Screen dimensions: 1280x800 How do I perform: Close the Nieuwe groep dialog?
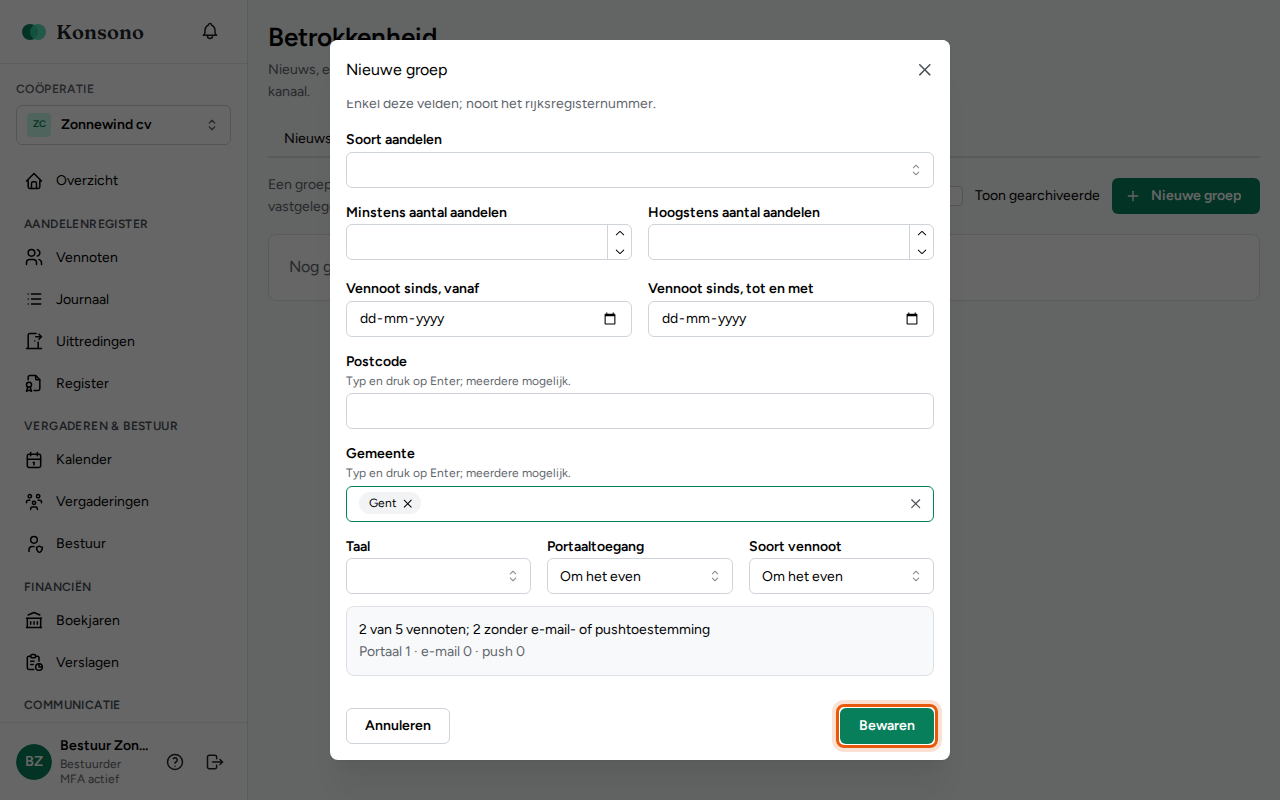[x=924, y=70]
